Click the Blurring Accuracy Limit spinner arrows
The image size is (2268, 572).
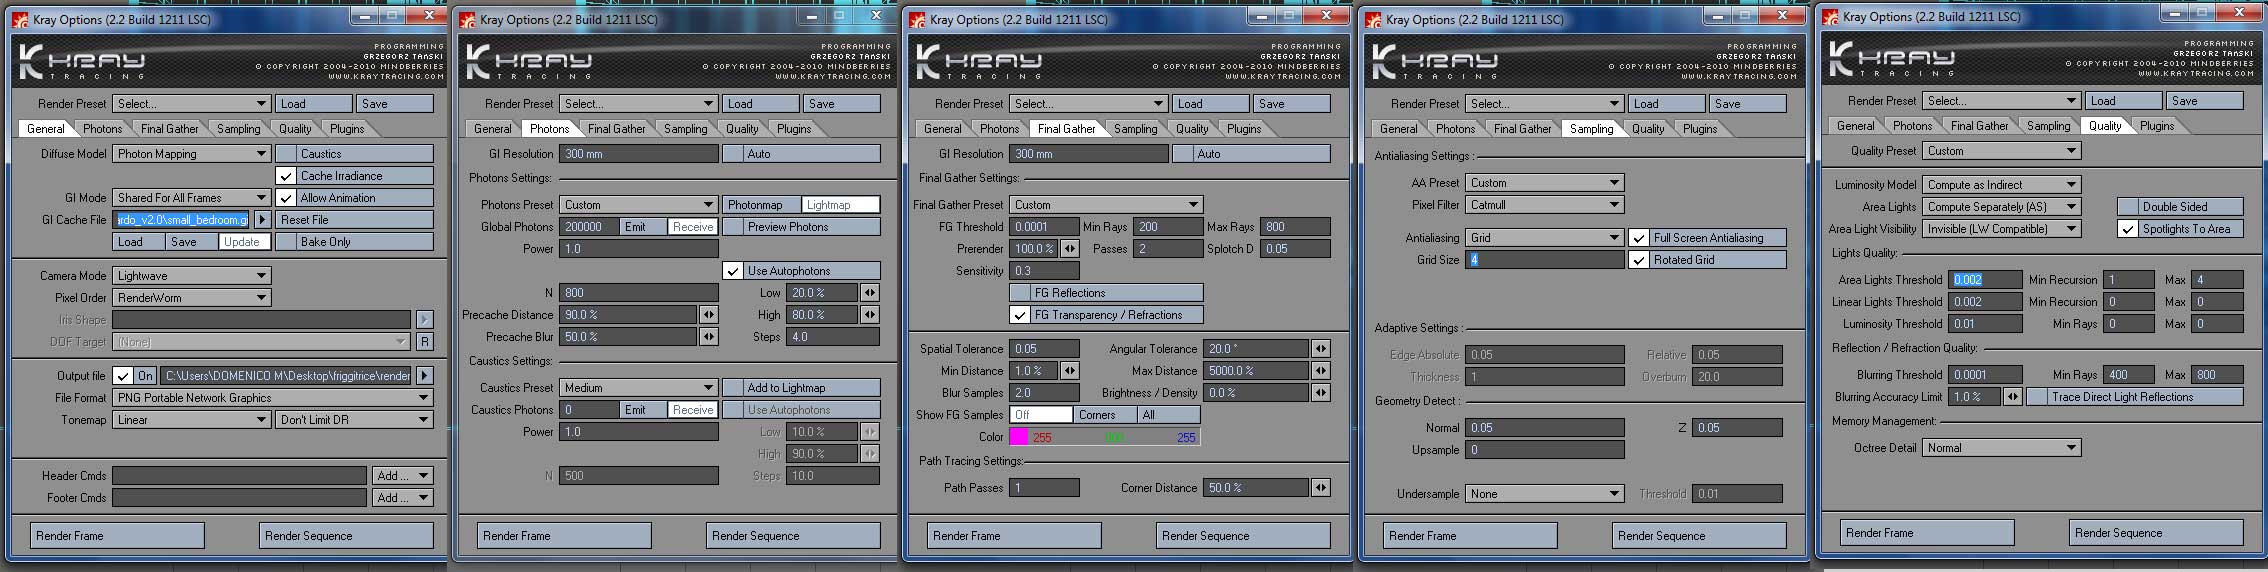[2010, 397]
